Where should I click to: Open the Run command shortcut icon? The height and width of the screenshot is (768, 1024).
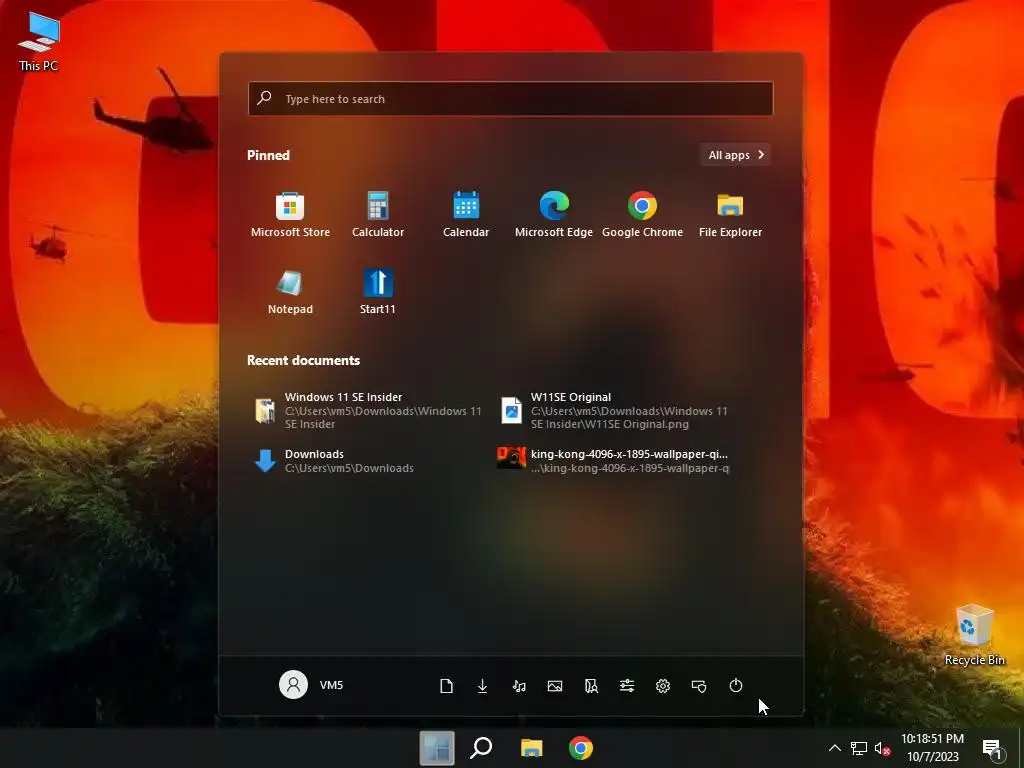coord(699,686)
